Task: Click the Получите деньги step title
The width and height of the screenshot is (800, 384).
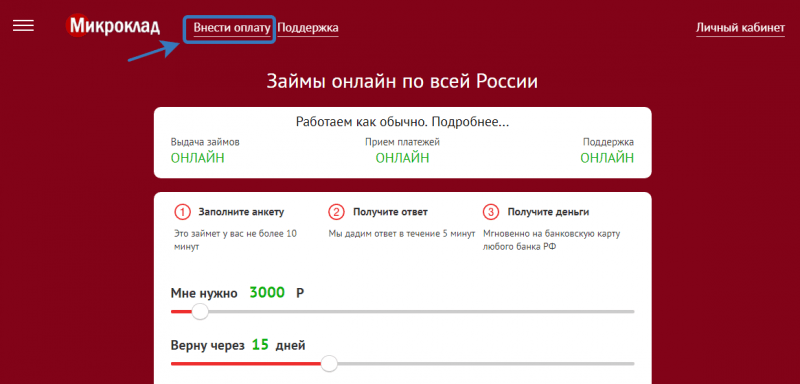Action: tap(548, 212)
